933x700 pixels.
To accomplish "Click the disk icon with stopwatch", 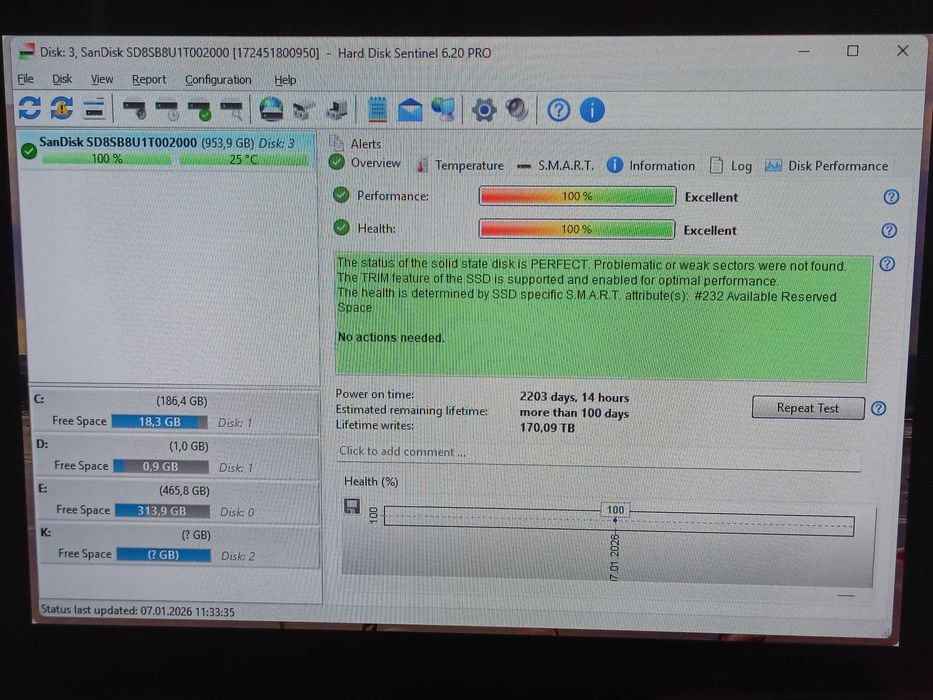I will pyautogui.click(x=134, y=110).
